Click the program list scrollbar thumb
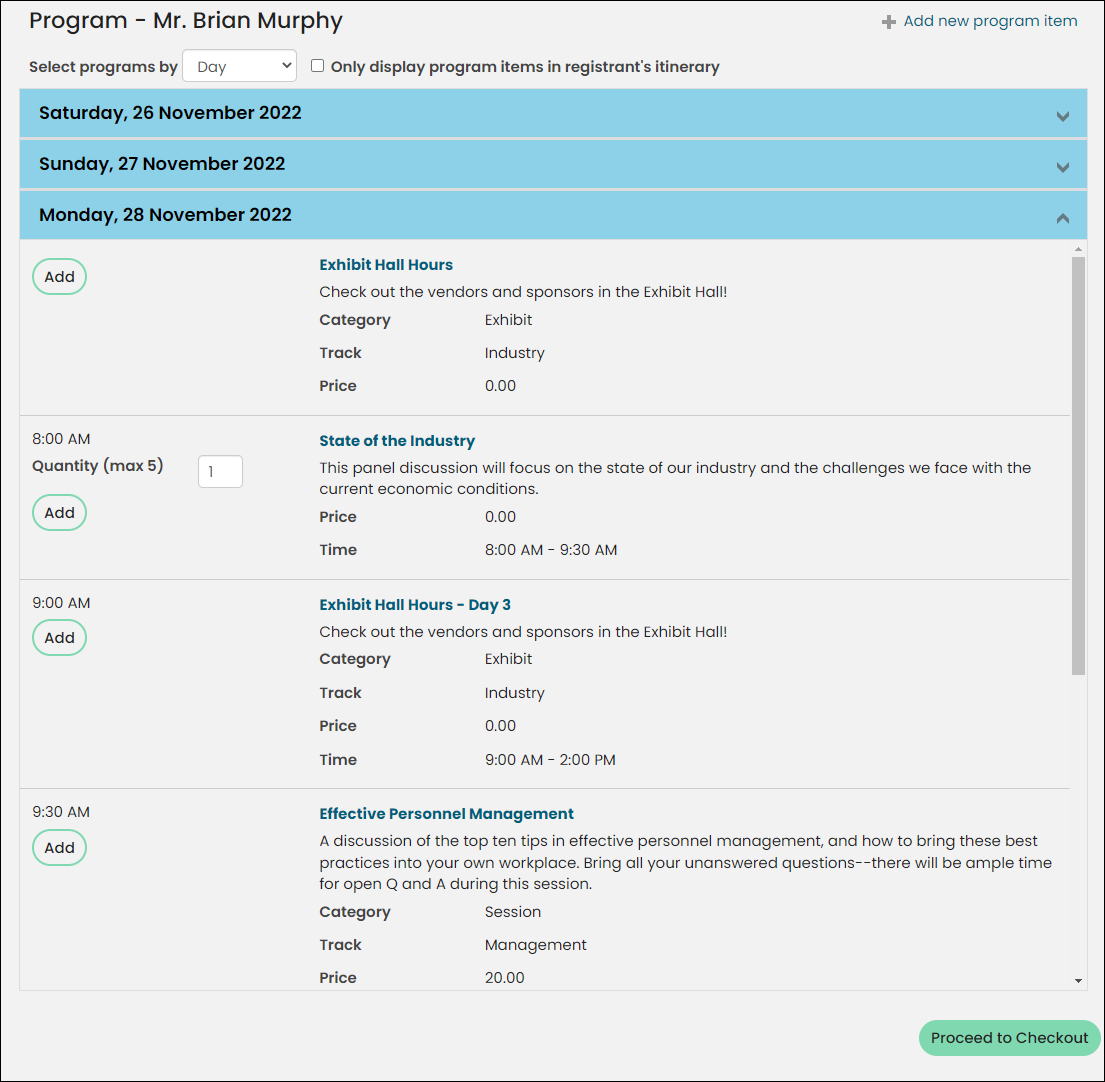 coord(1078,466)
